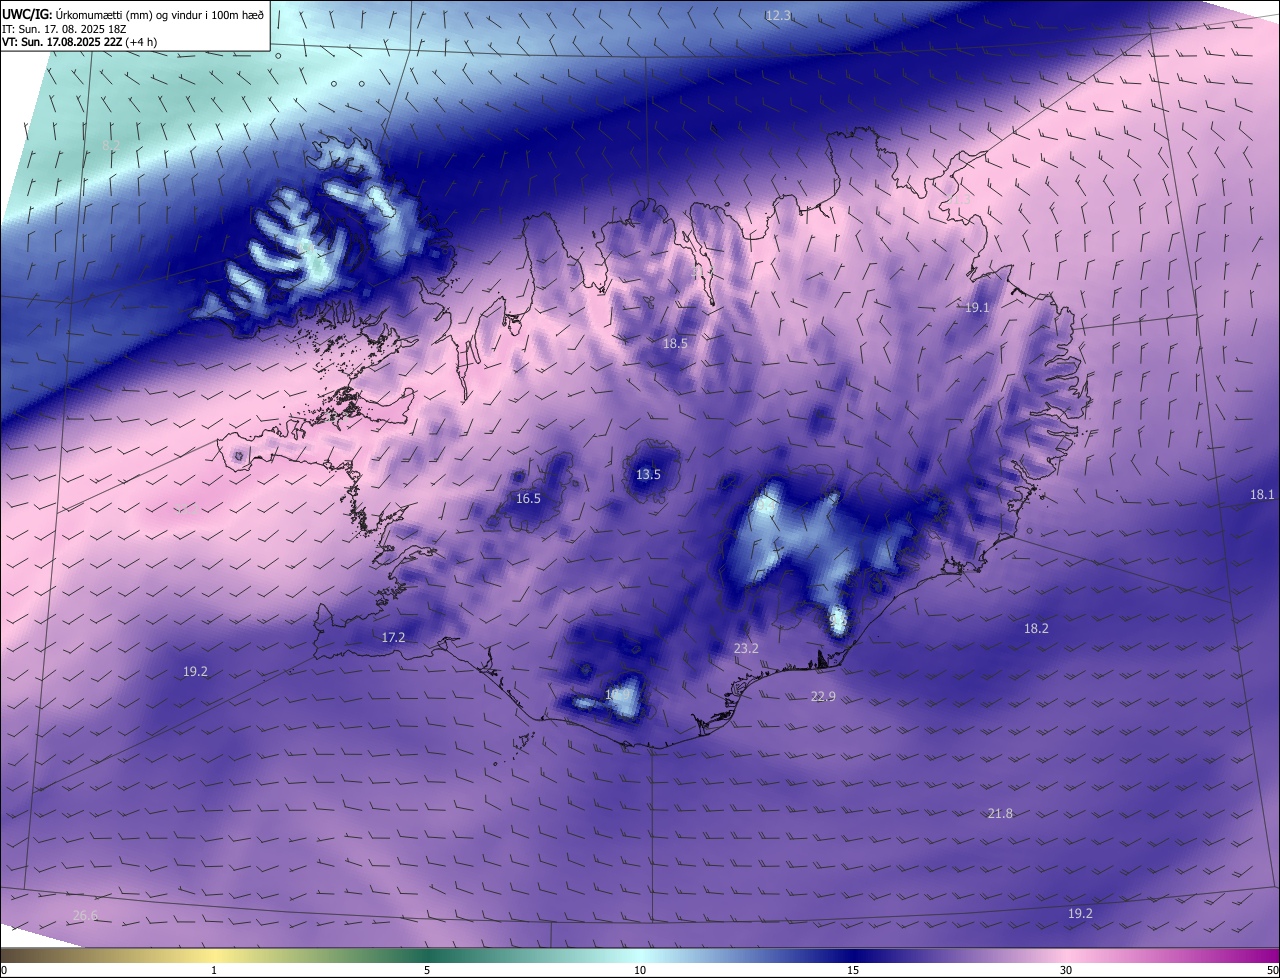Select the 16.5 value on the map
Viewport: 1280px width, 978px height.
coord(528,498)
